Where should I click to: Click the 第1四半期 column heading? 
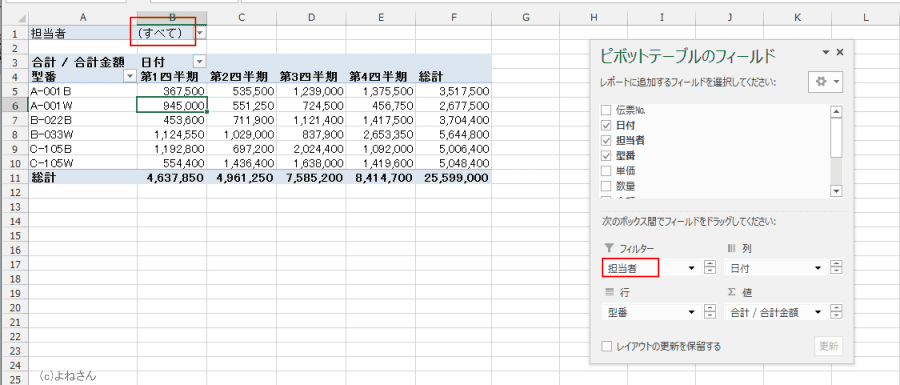(172, 76)
